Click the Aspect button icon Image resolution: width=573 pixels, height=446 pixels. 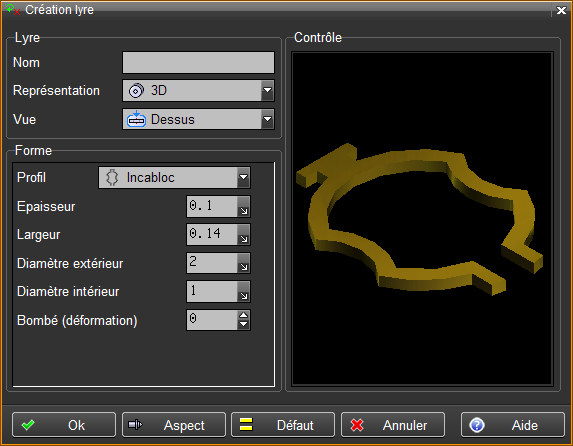(135, 424)
